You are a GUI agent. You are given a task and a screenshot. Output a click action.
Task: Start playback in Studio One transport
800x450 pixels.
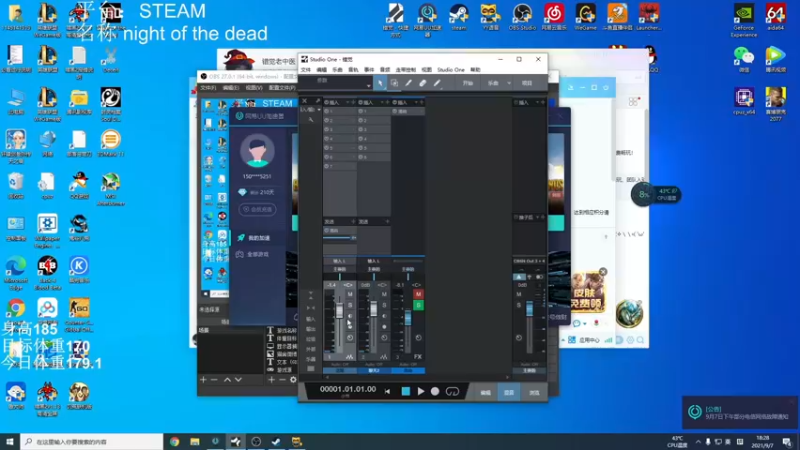[x=420, y=391]
